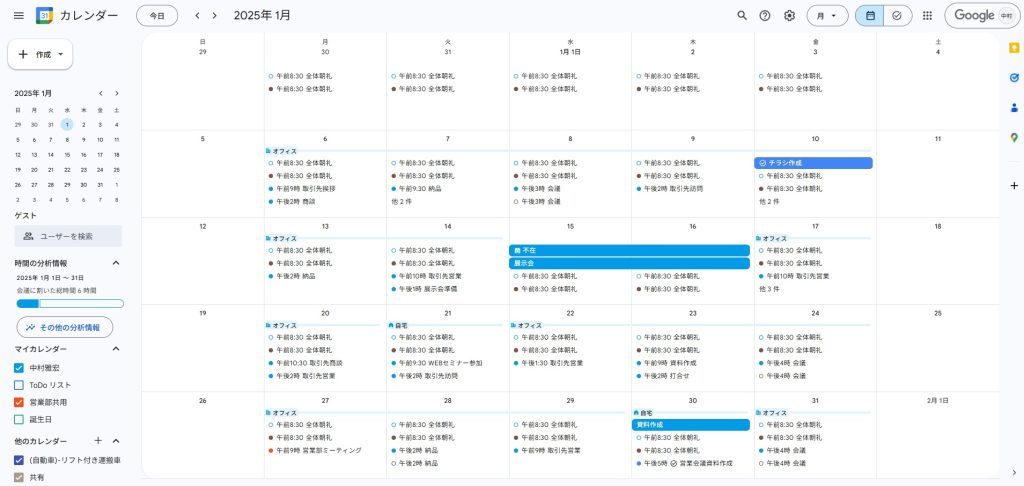Open その他の分析情報 button

pyautogui.click(x=65, y=327)
